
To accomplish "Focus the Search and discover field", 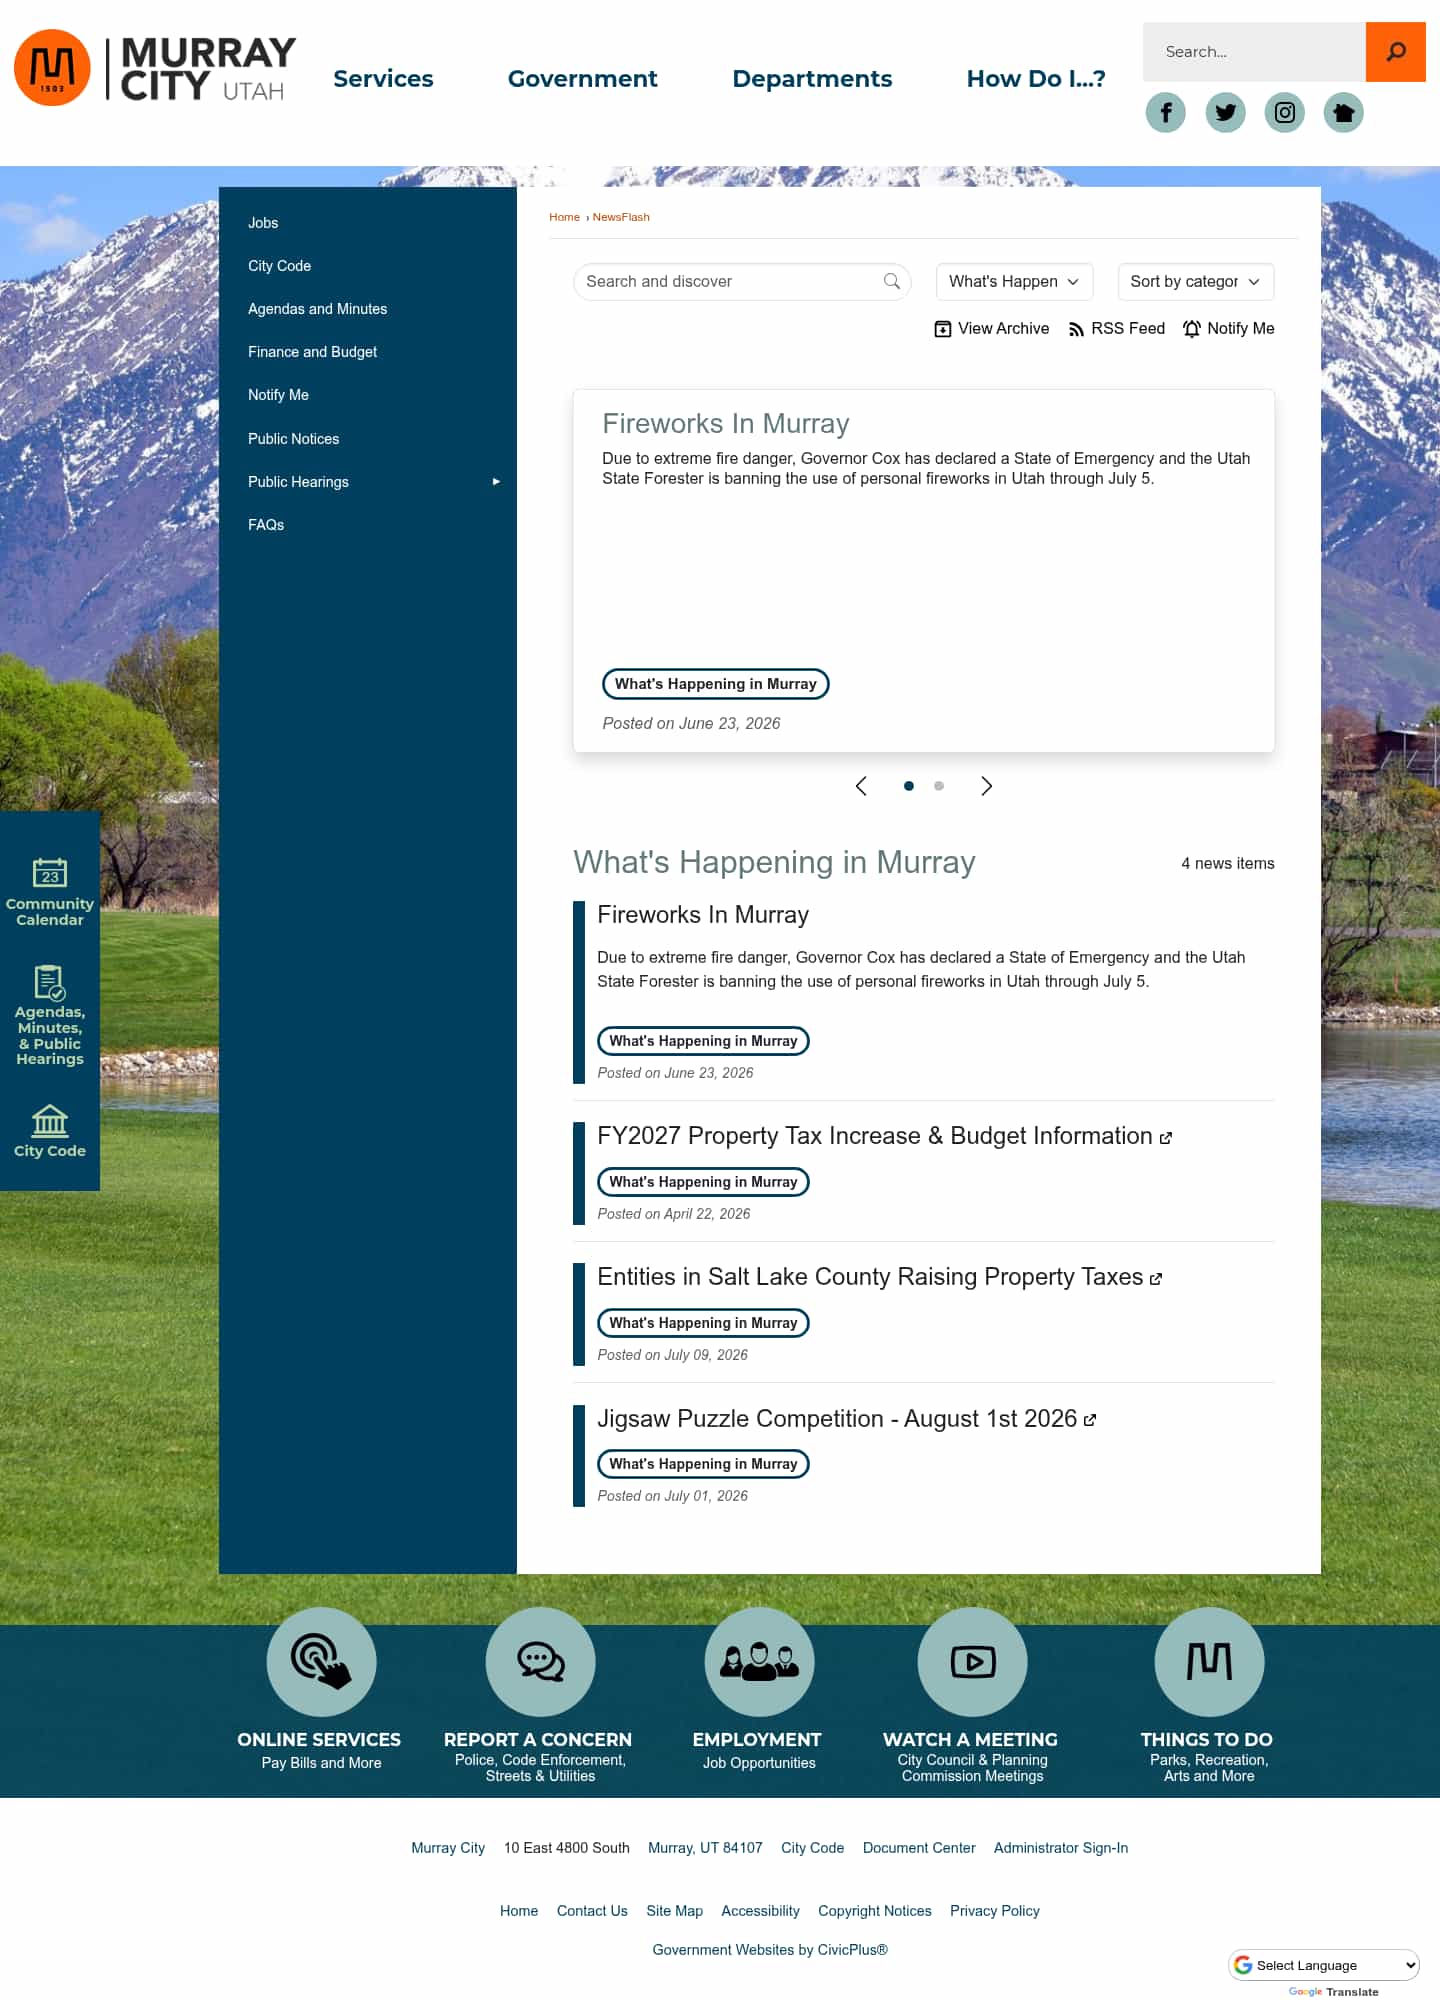I will pos(742,281).
